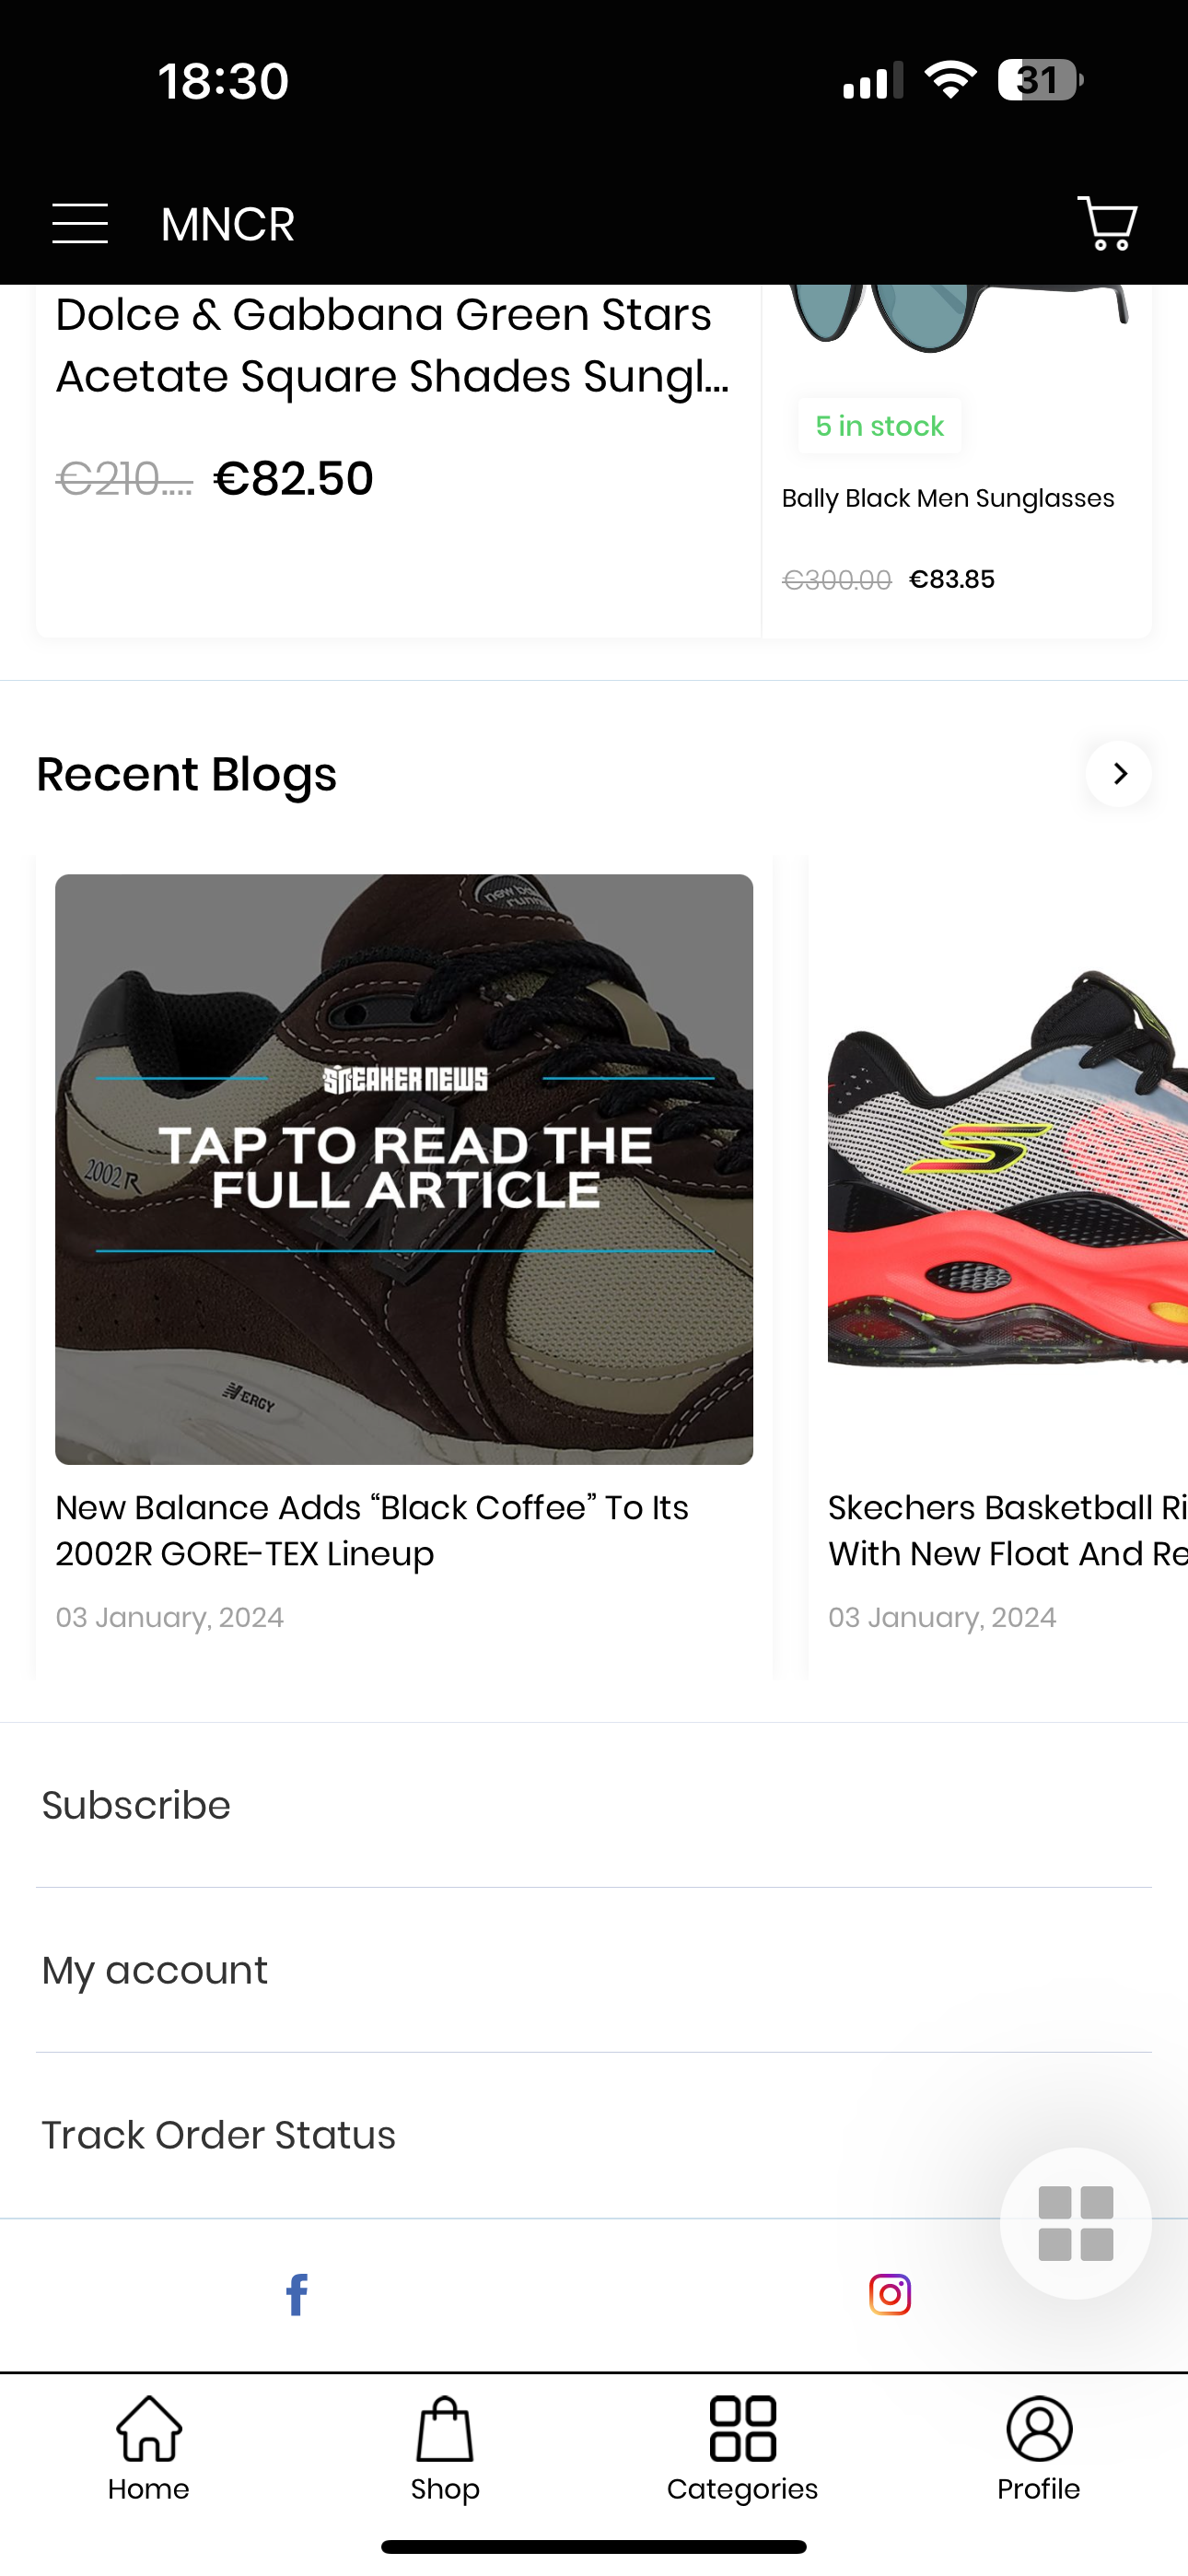Viewport: 1188px width, 2576px height.
Task: Tap the floating grid quick-menu button
Action: pos(1076,2223)
